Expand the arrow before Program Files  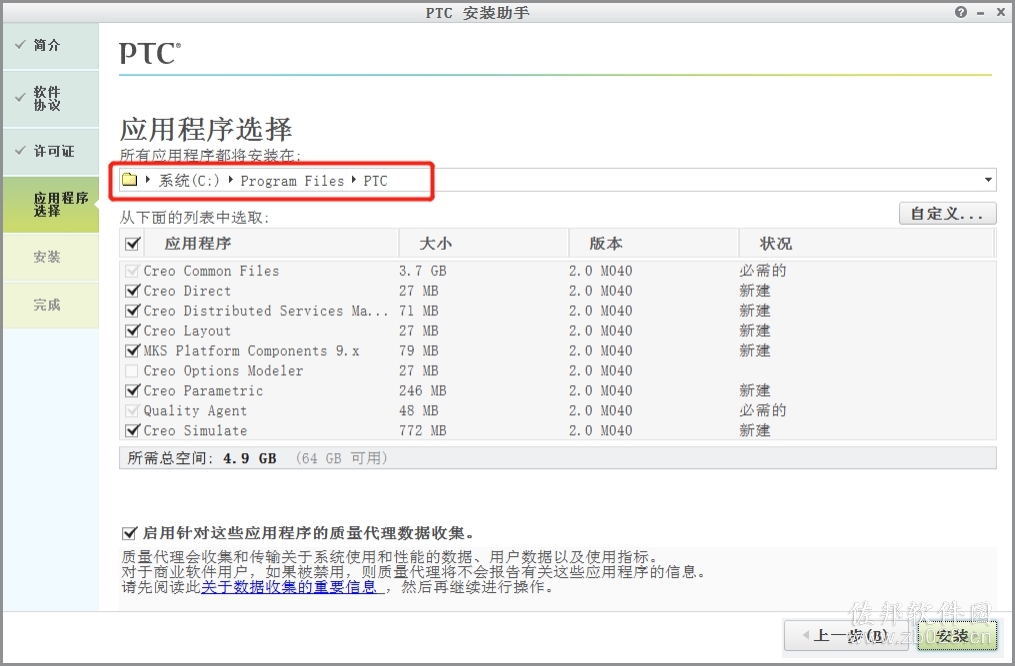231,180
